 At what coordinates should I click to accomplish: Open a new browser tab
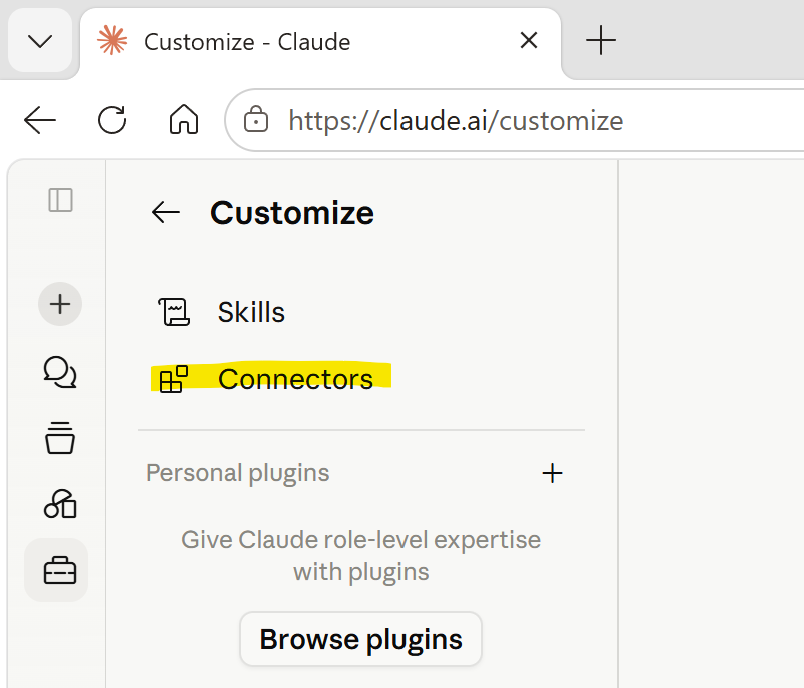tap(600, 41)
